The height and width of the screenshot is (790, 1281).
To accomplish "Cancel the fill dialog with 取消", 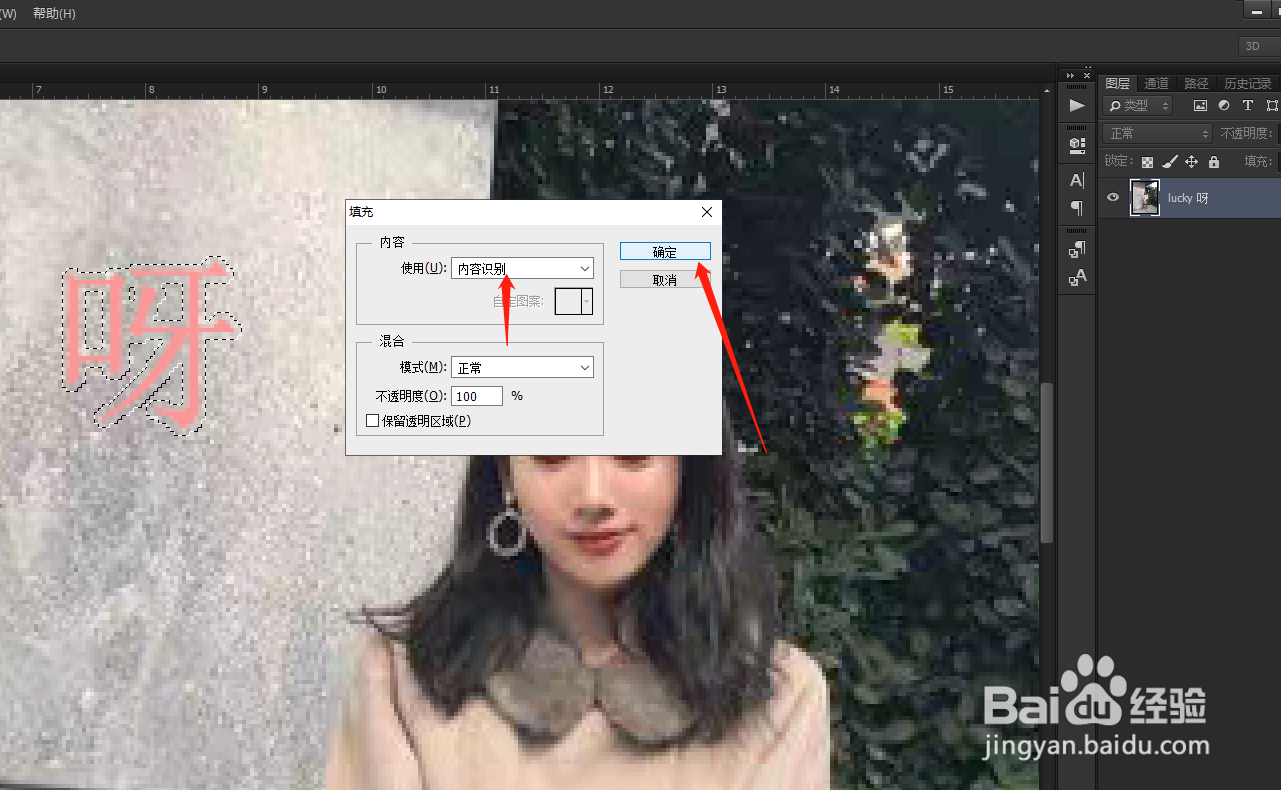I will [x=665, y=280].
